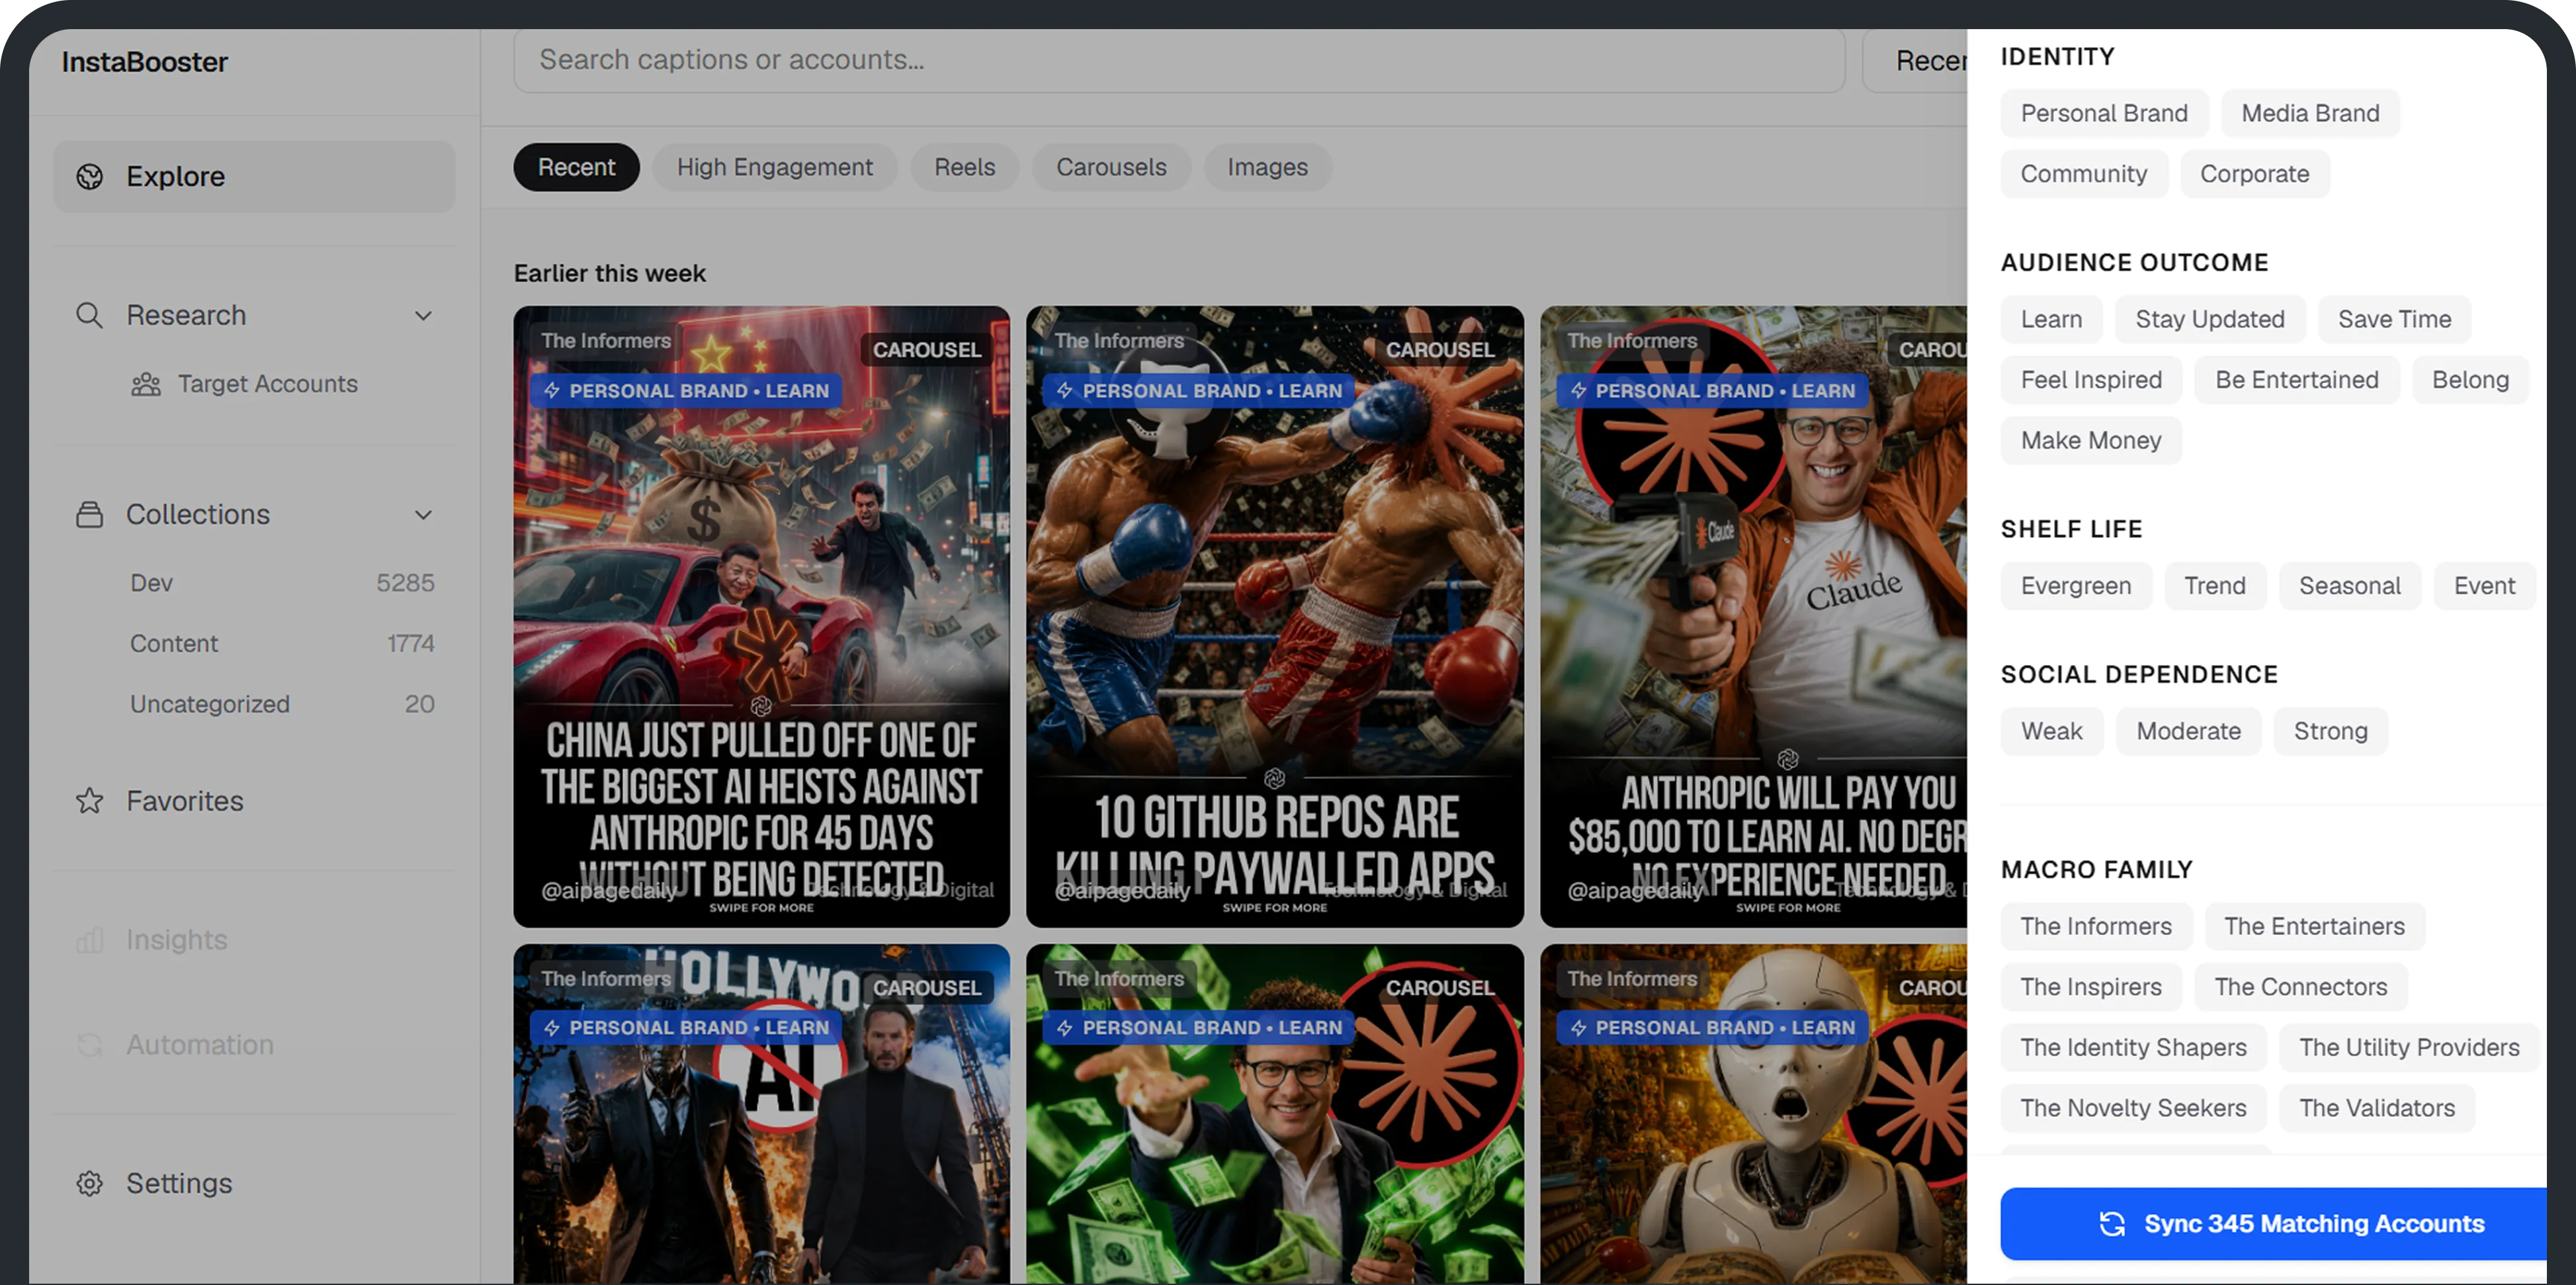Toggle the Media Brand identity filter
The image size is (2576, 1285).
point(2310,114)
